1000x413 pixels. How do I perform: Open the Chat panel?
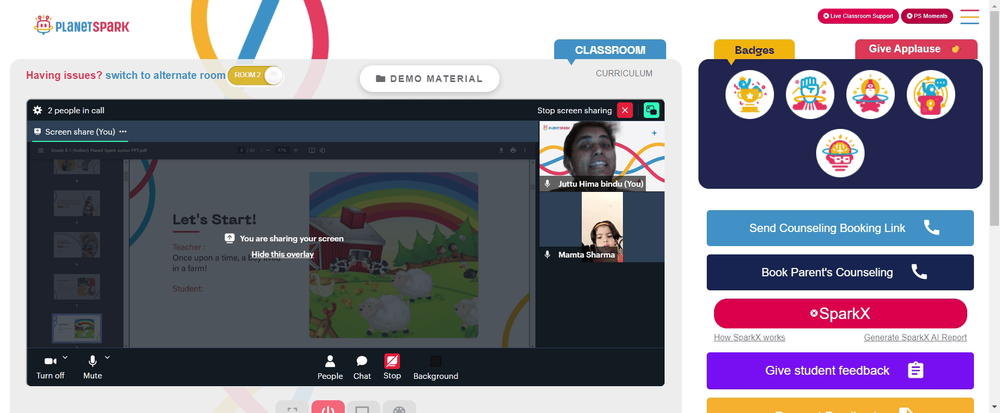pos(362,368)
